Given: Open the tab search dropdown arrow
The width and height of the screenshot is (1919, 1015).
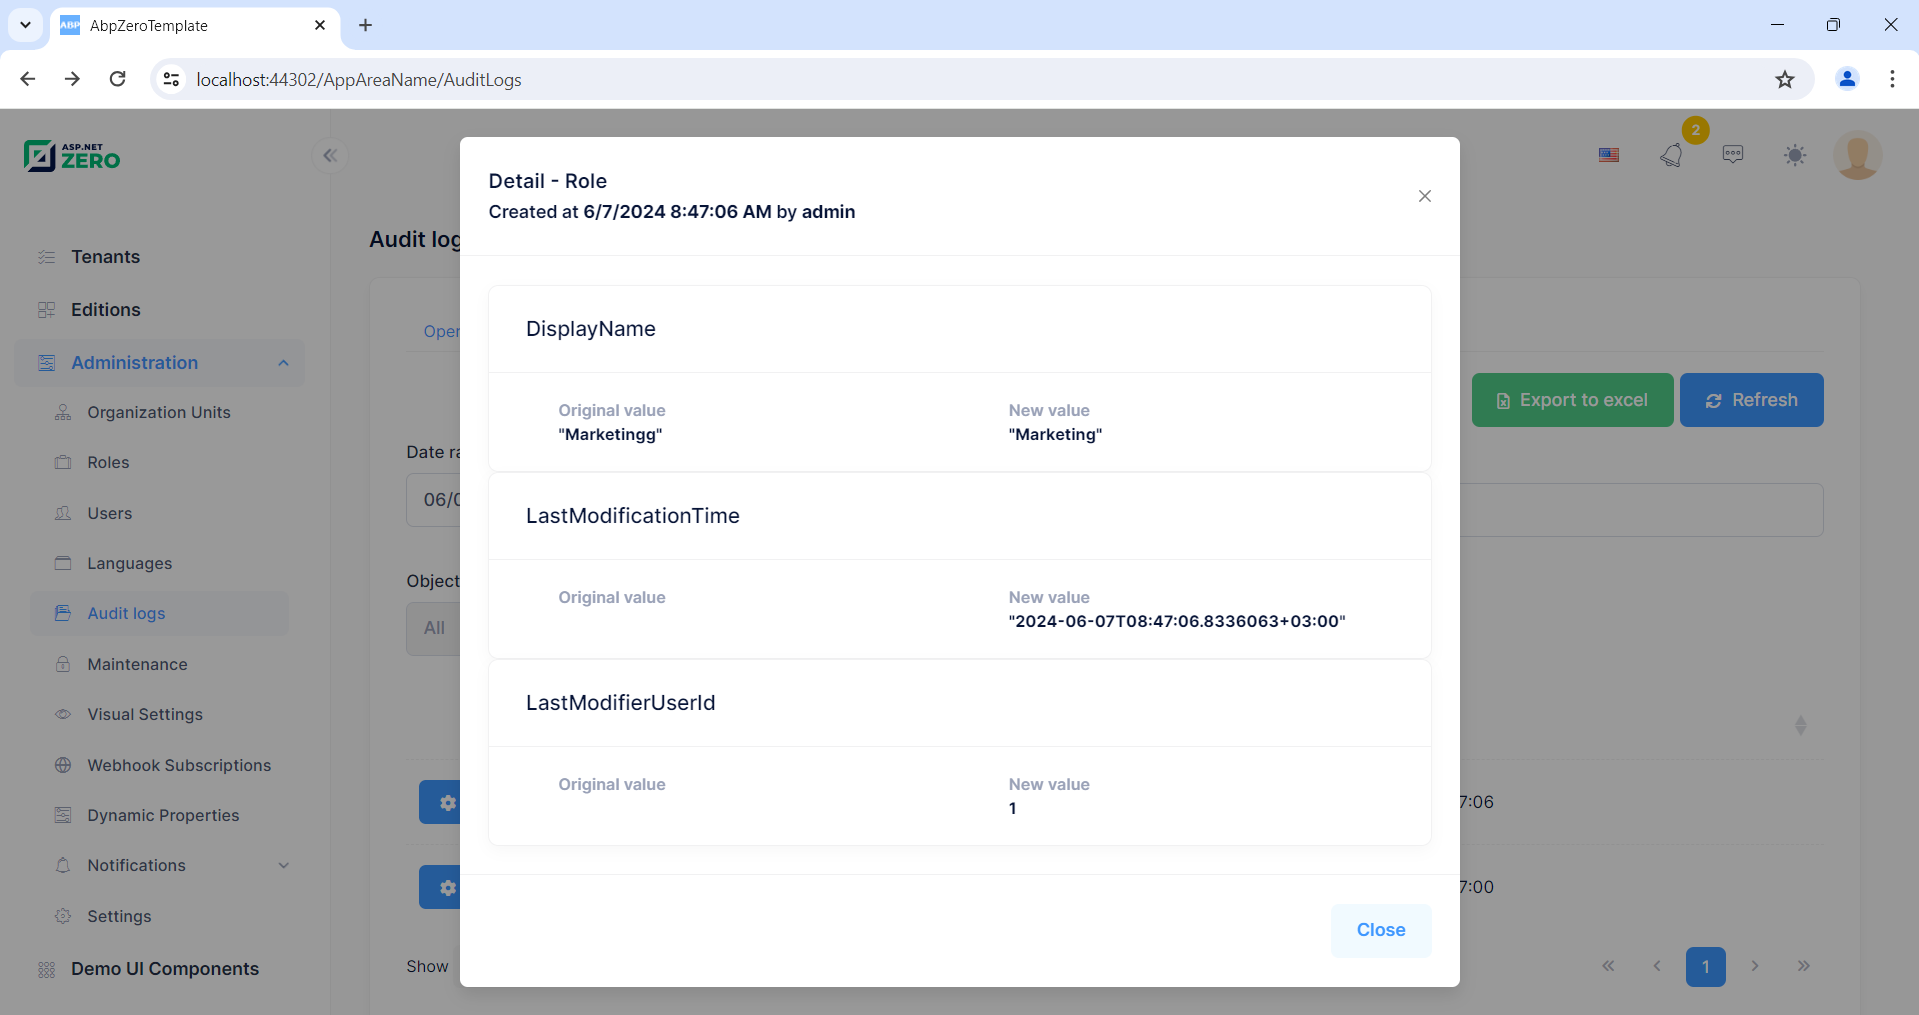Looking at the screenshot, I should click(x=25, y=25).
